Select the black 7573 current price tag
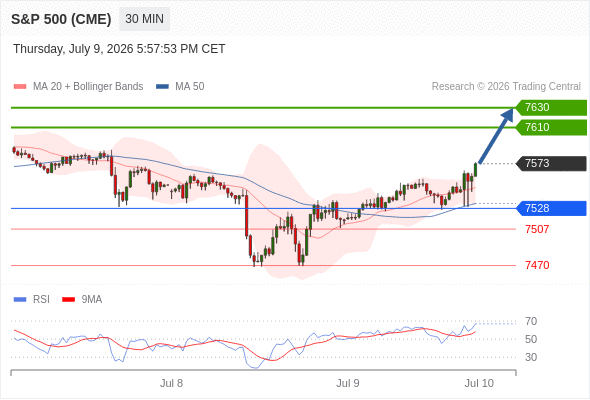Screen dimensions: 590x400 coord(551,163)
